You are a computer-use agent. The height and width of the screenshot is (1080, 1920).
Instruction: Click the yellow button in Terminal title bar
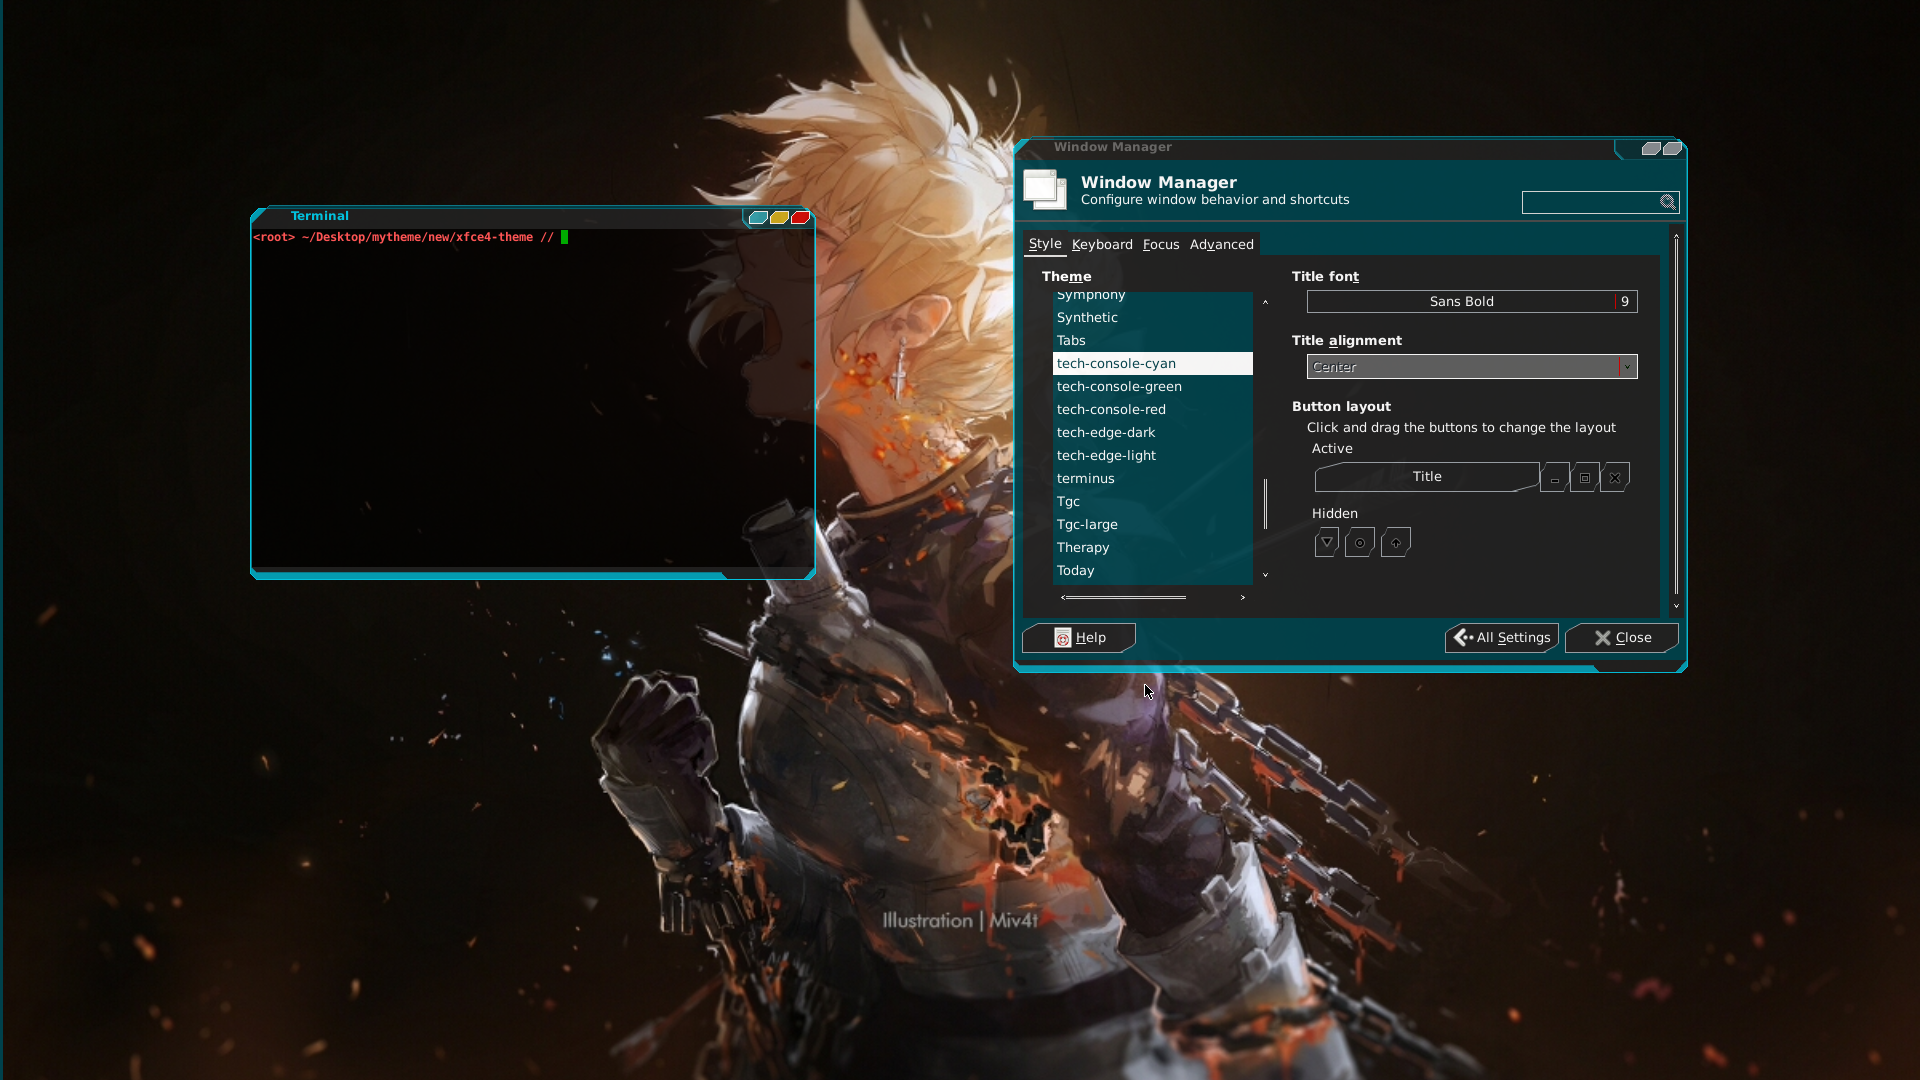[779, 218]
